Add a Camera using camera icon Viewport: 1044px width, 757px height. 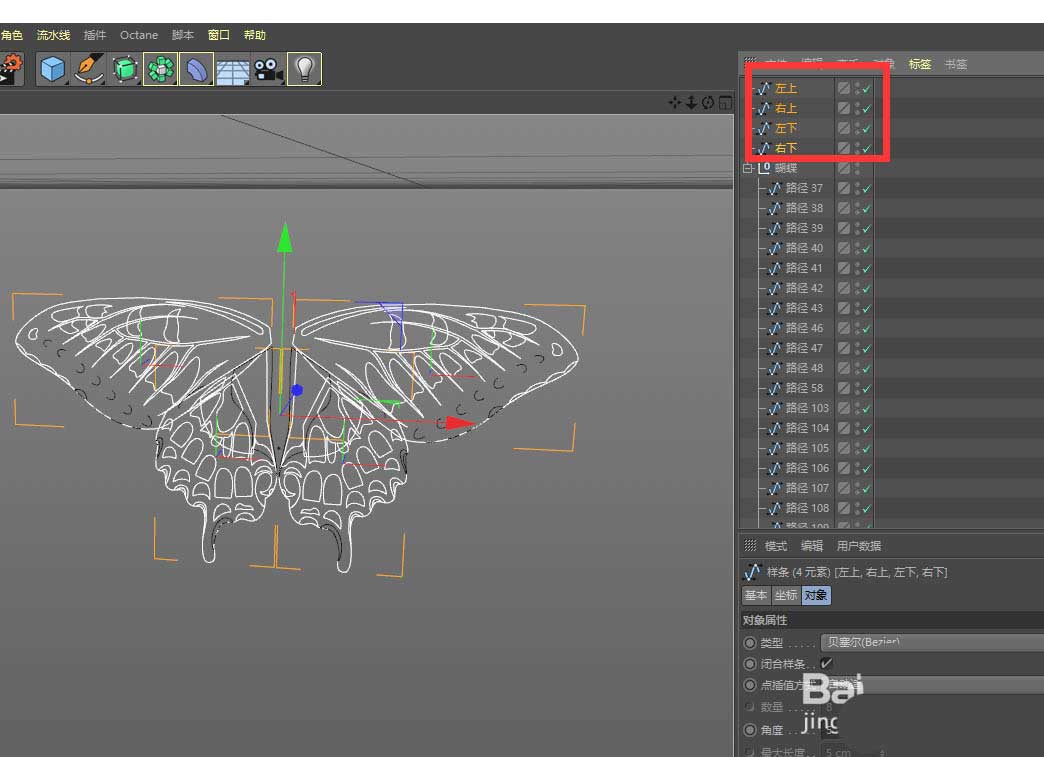pos(267,69)
